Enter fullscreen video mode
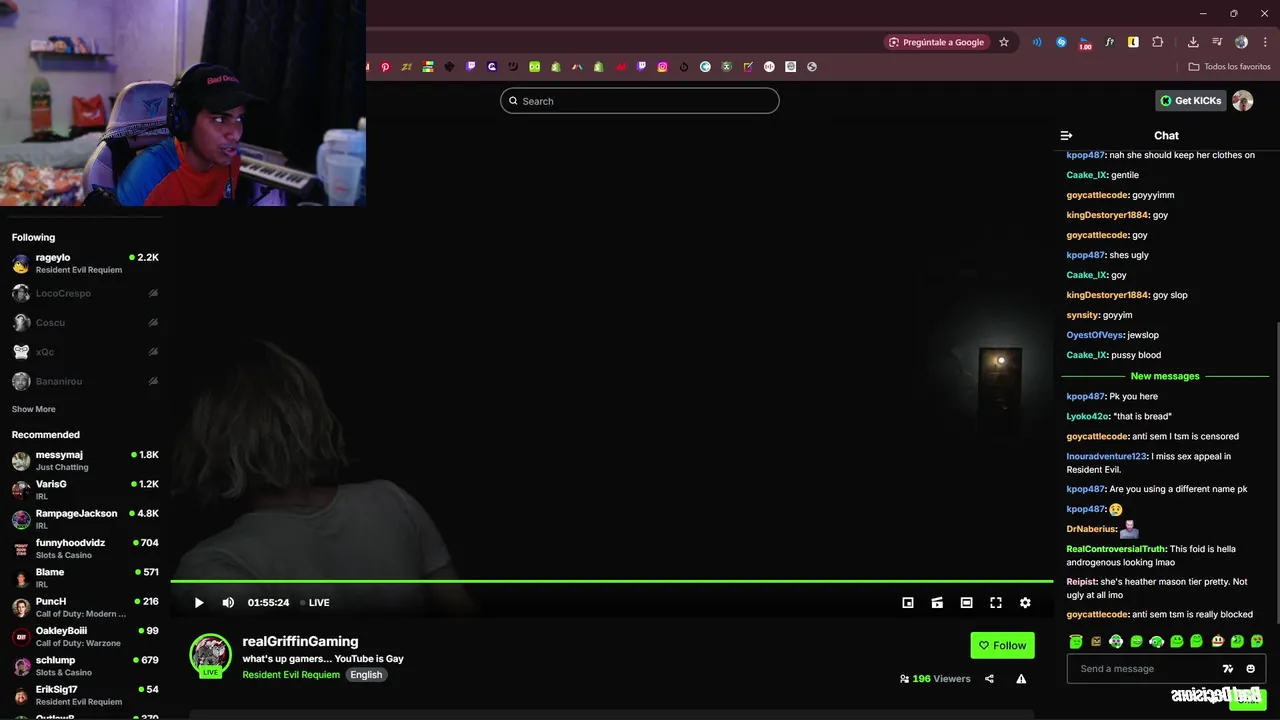The image size is (1280, 720). 996,603
